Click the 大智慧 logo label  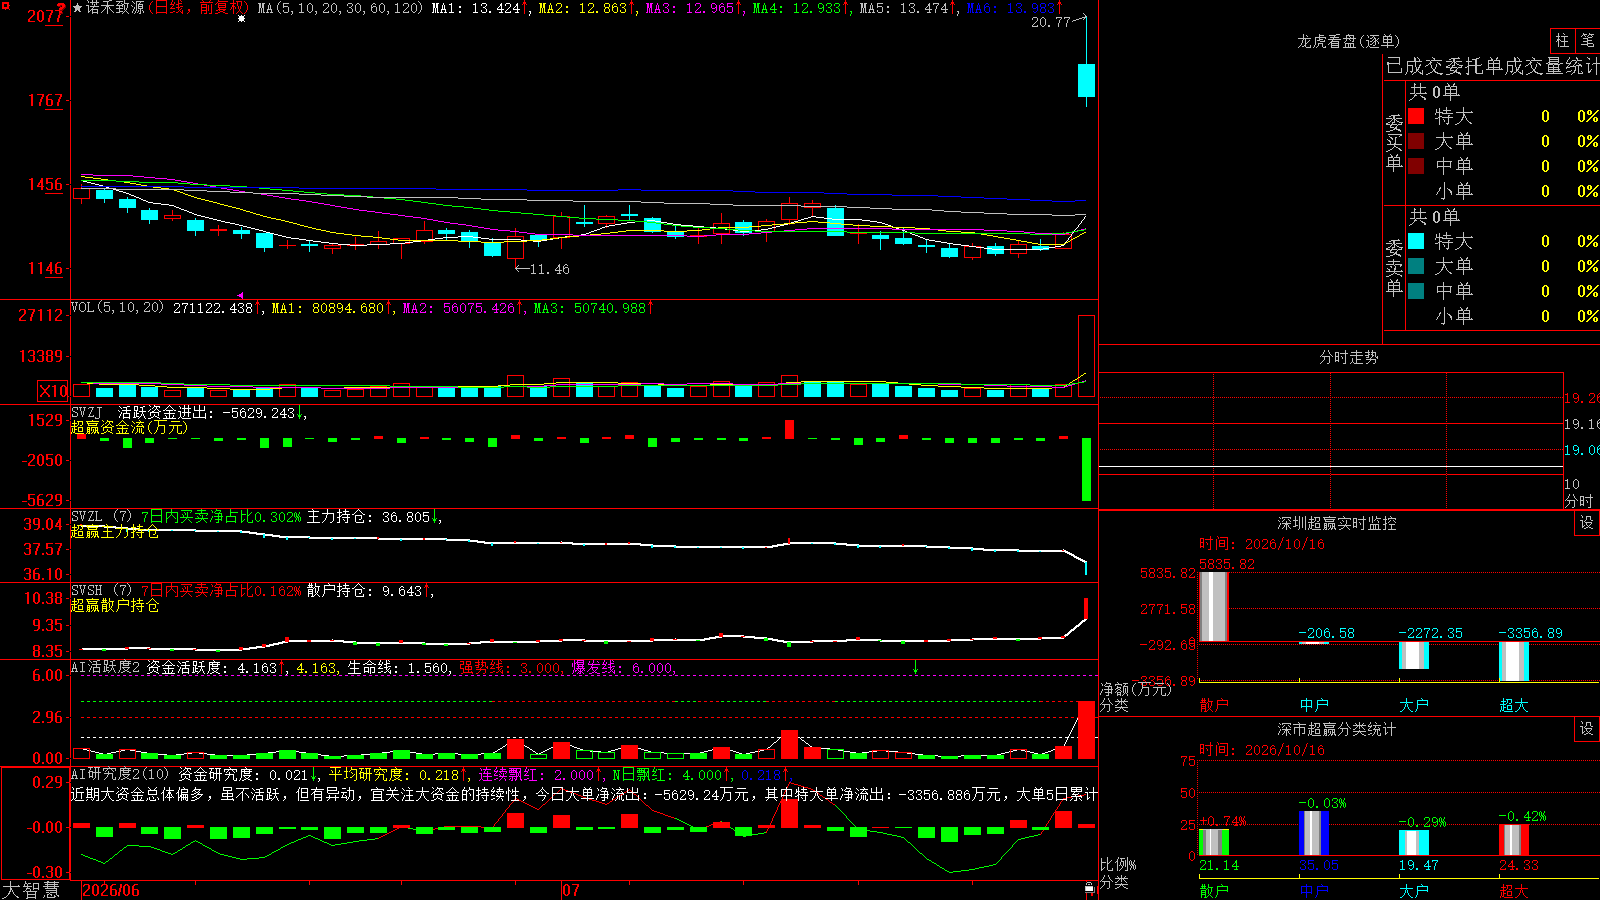pyautogui.click(x=31, y=890)
